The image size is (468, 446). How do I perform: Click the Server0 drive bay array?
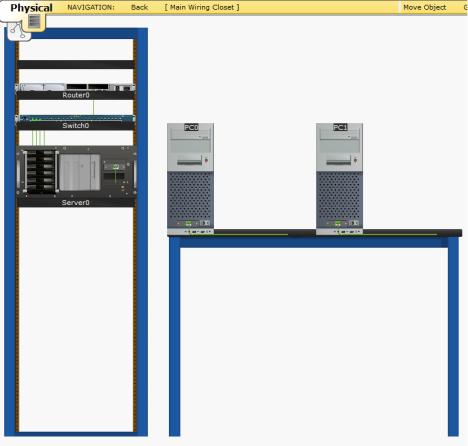tap(40, 172)
